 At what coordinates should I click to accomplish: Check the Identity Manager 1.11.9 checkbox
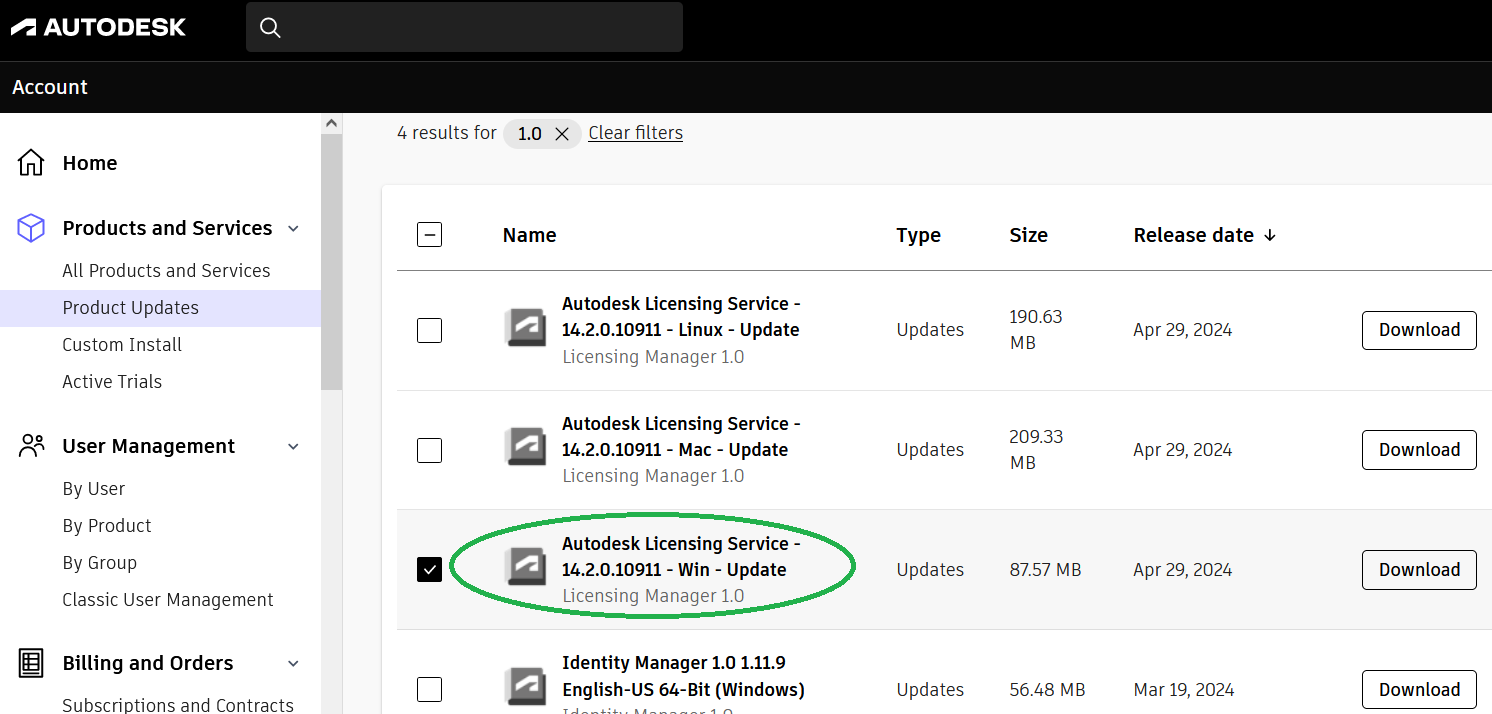[429, 689]
